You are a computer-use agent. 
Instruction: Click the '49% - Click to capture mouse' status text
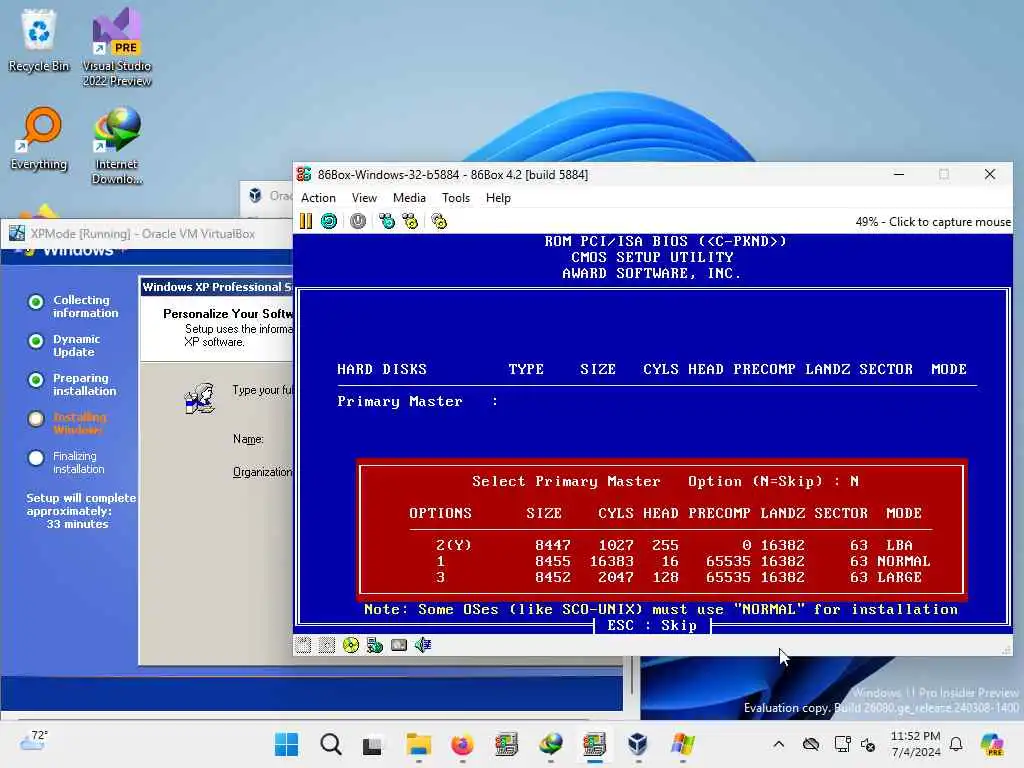(933, 222)
